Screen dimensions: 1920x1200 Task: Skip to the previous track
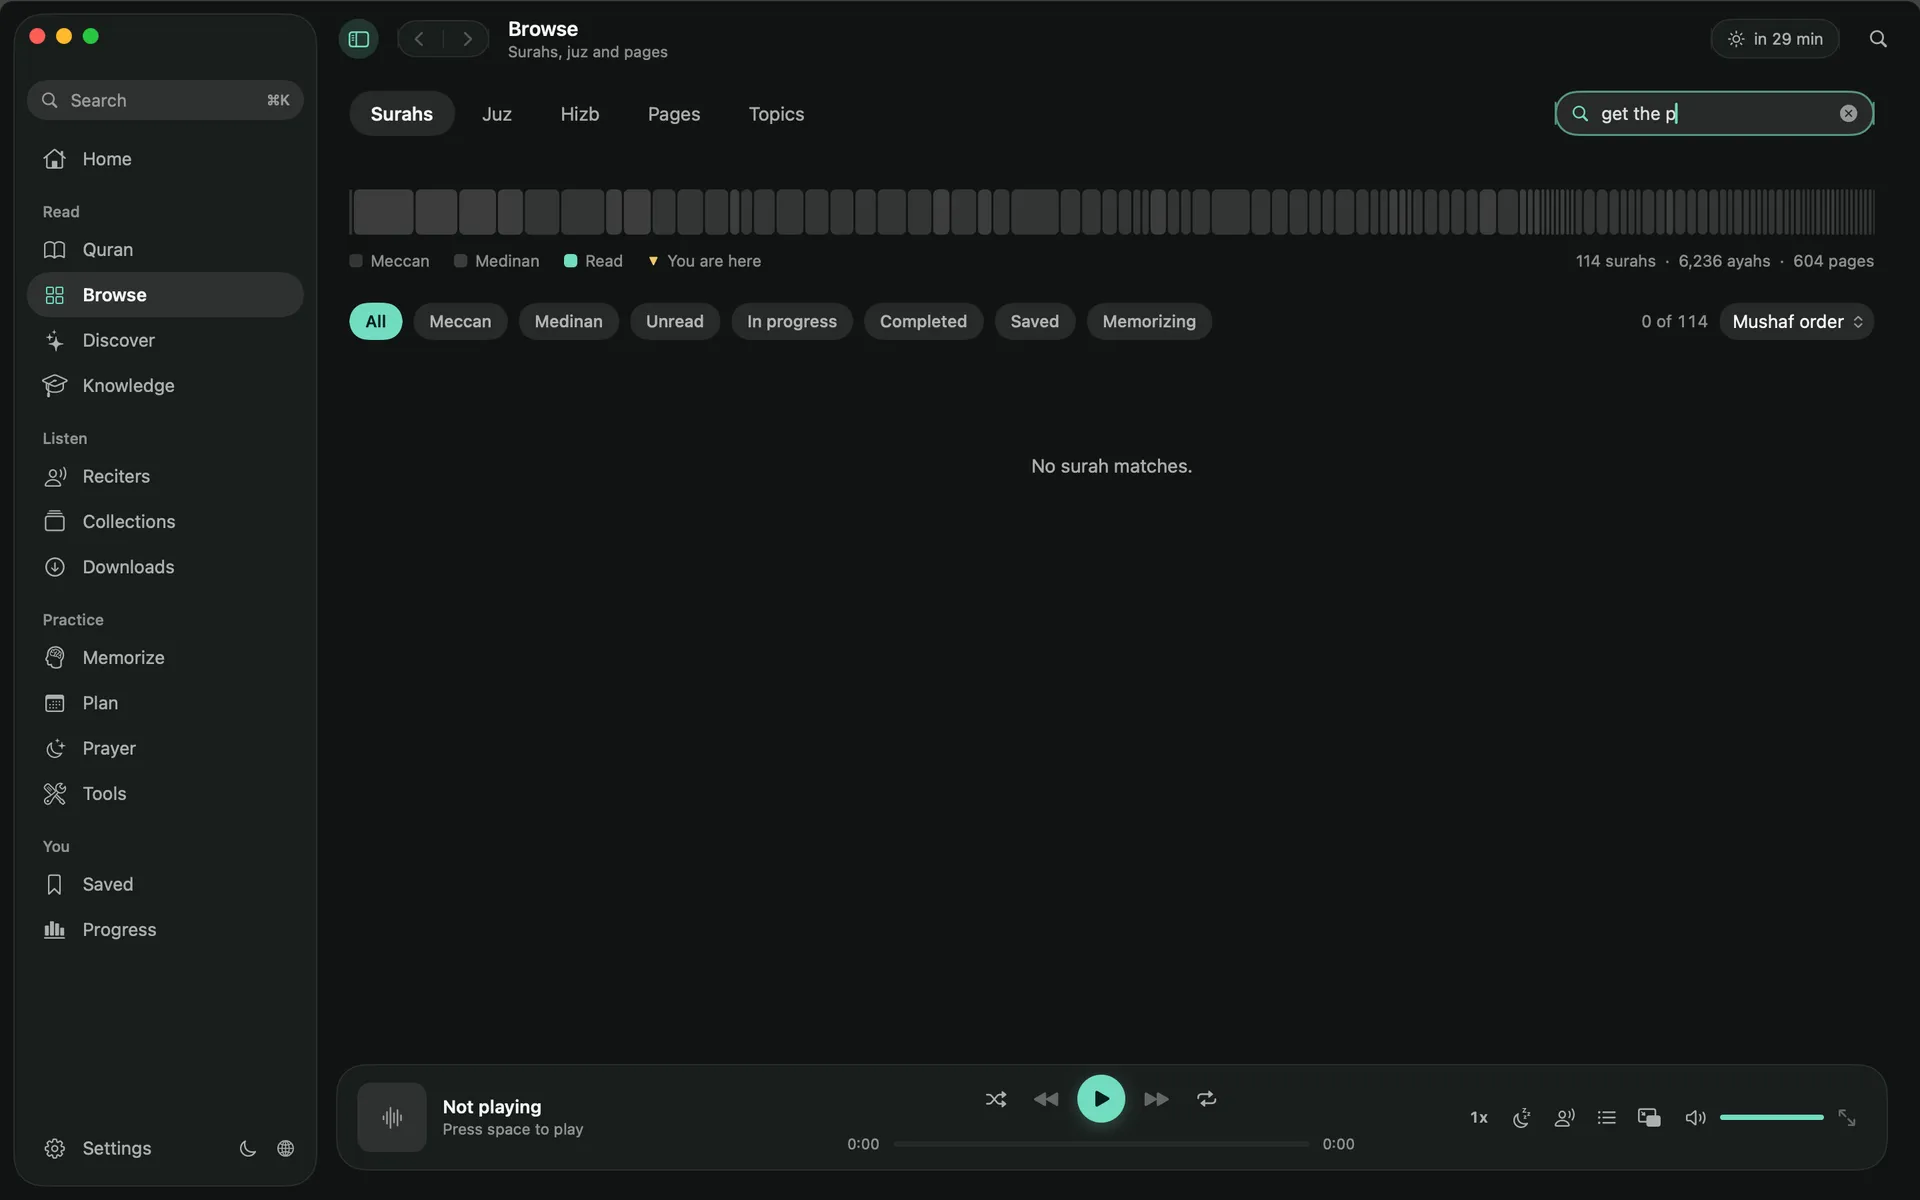click(1046, 1099)
